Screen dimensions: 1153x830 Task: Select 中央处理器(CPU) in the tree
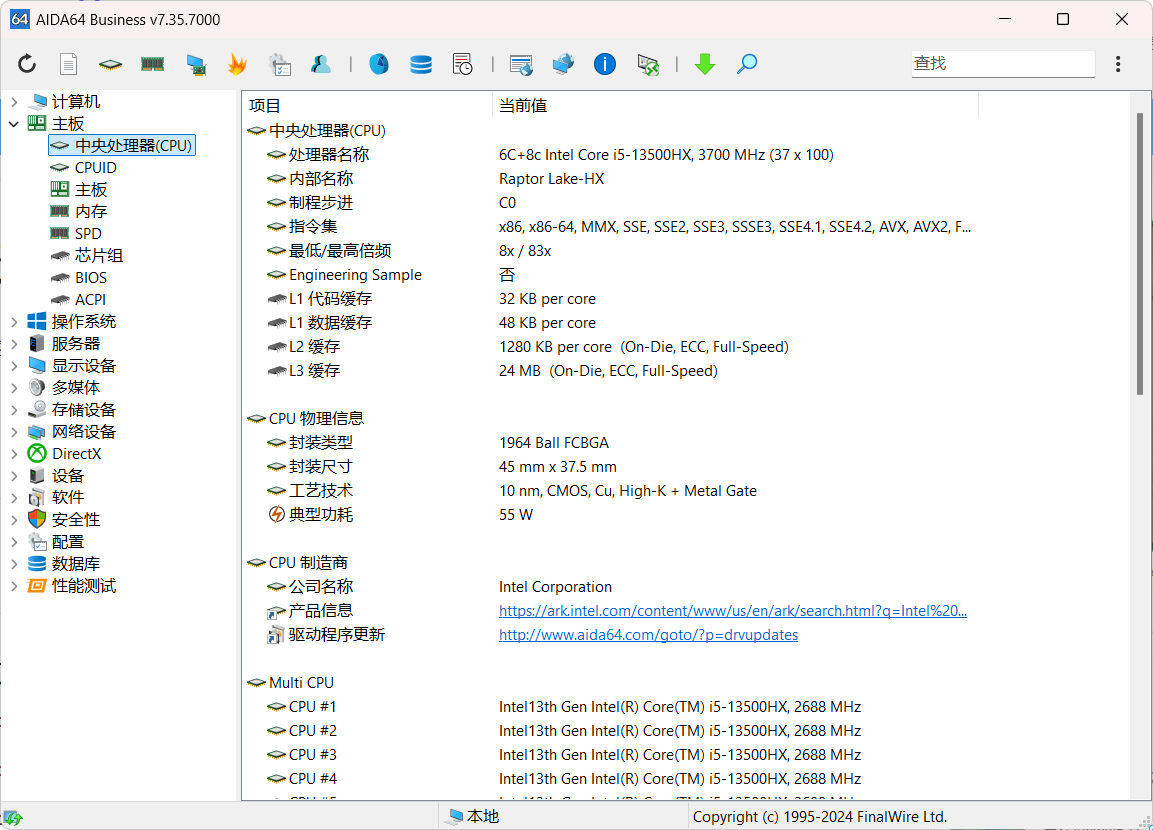[122, 146]
